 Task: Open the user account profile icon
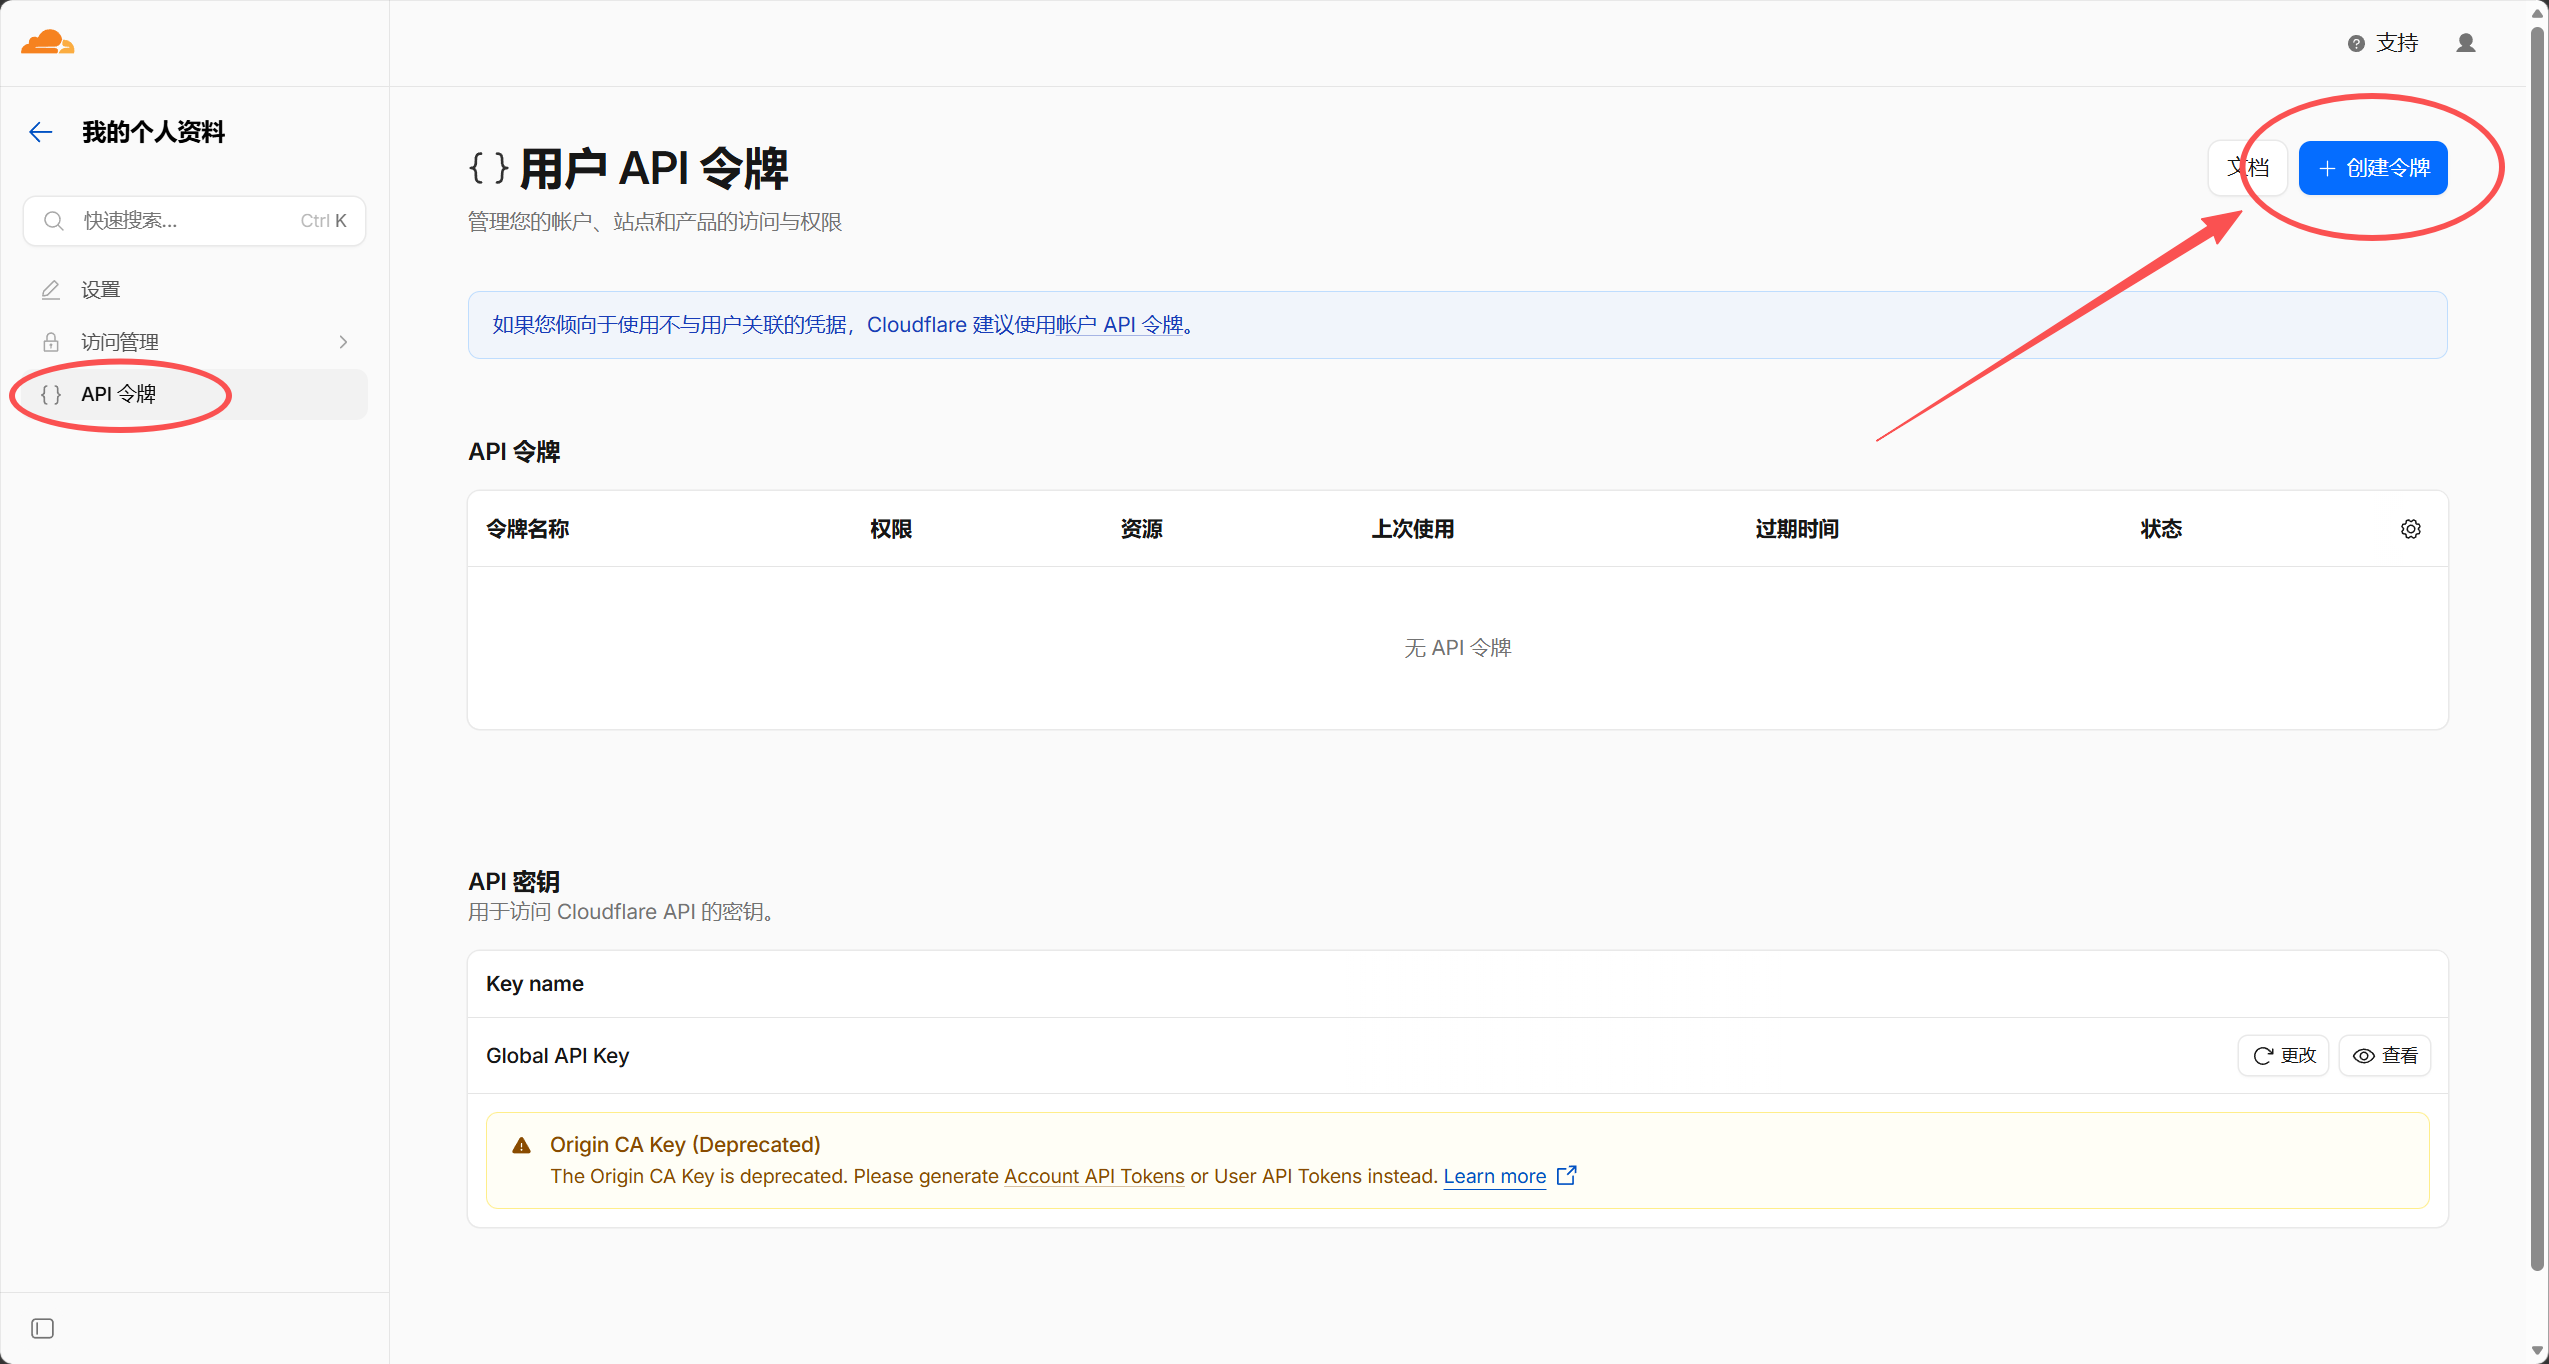pyautogui.click(x=2466, y=43)
